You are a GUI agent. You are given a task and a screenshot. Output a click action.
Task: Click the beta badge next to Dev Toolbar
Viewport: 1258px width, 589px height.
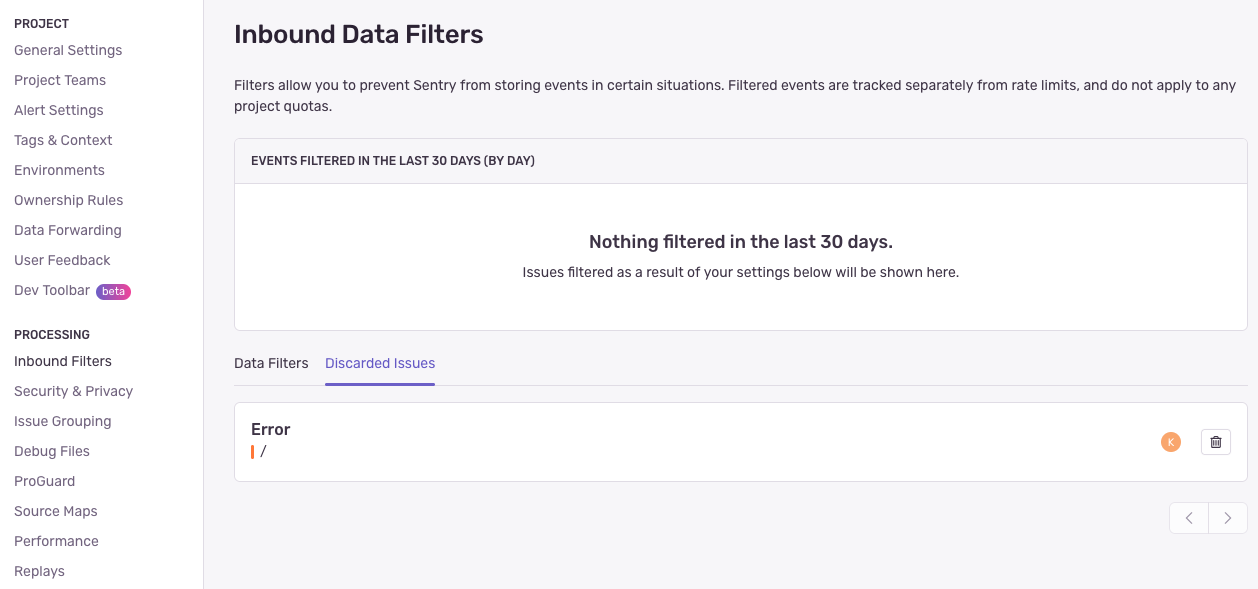[x=113, y=292]
